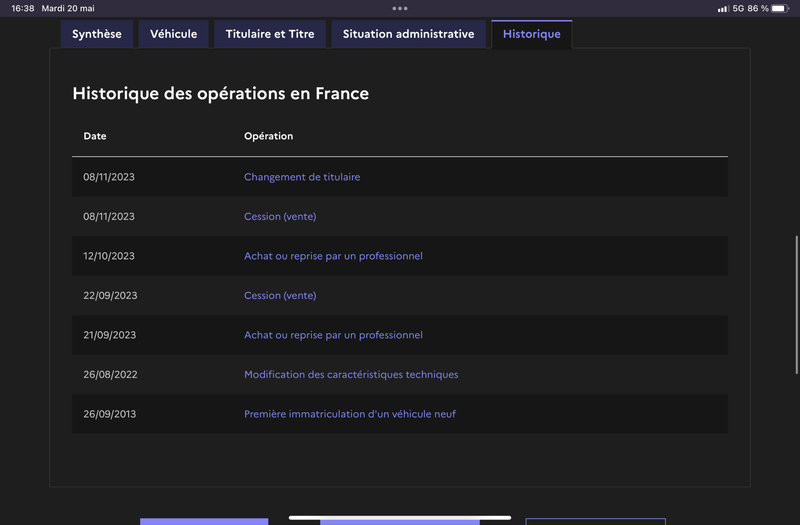Tap the battery icon in status bar

pyautogui.click(x=780, y=8)
